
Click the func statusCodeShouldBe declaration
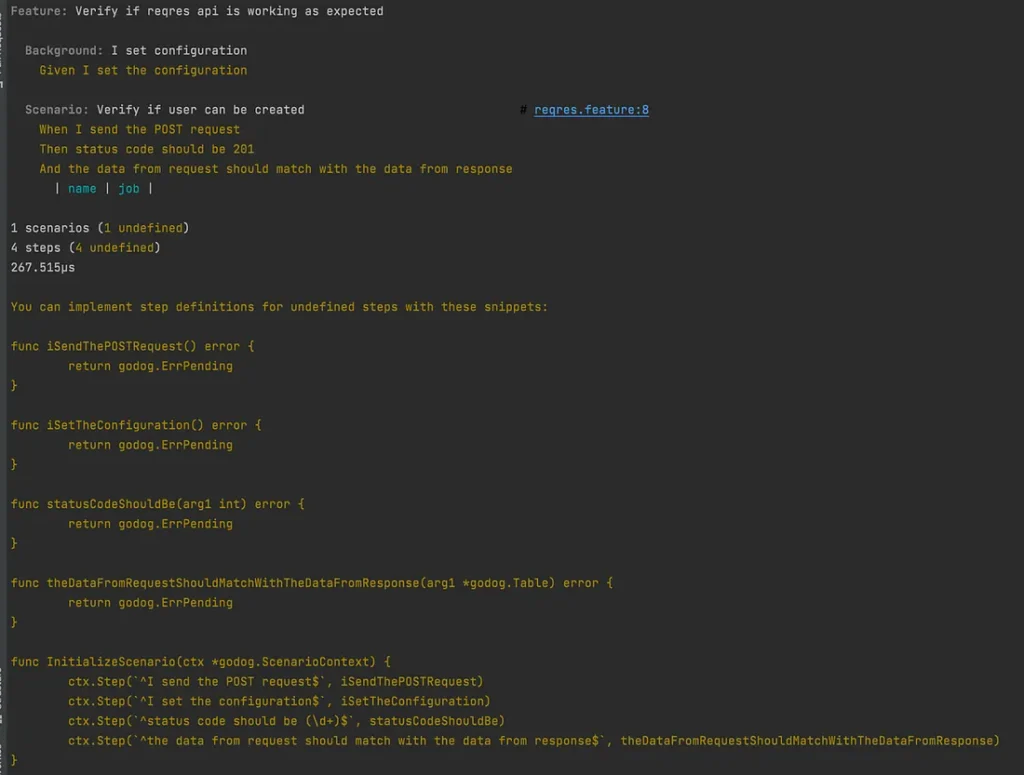coord(158,504)
